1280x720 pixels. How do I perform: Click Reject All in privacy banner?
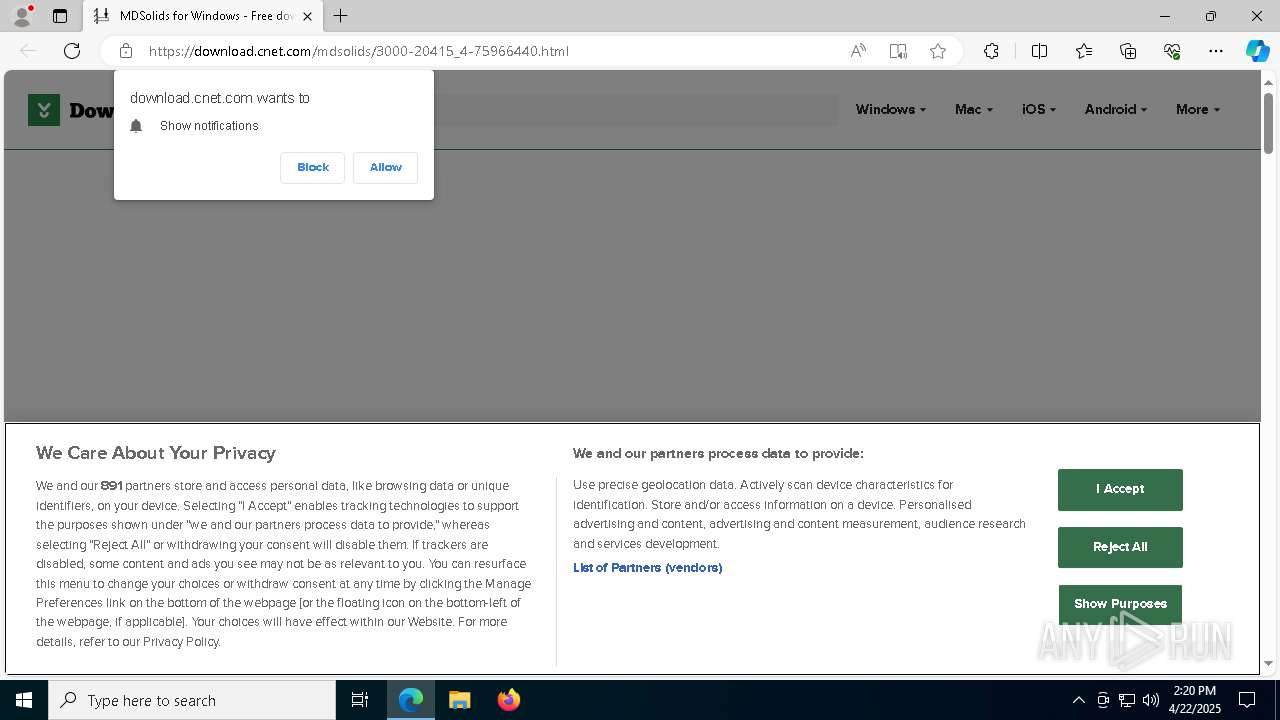1120,547
